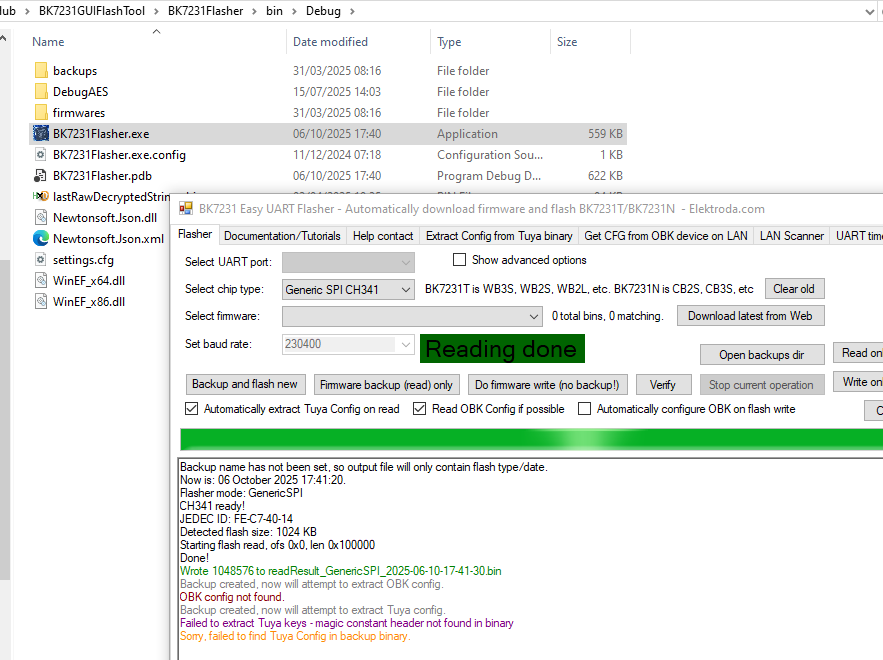
Task: Select BK7231Flasher.exe.config file icon
Action: click(x=41, y=154)
